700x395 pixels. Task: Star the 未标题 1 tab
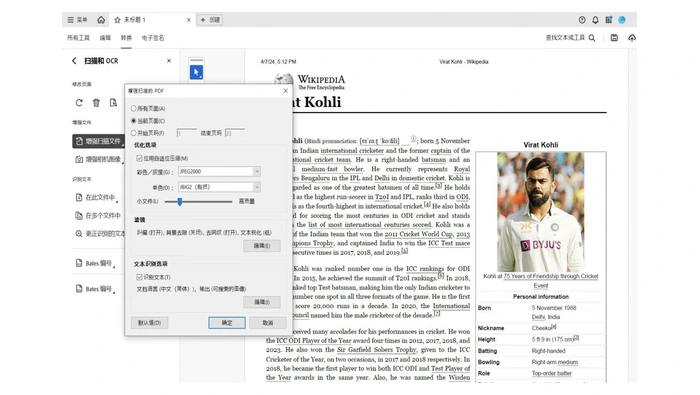pyautogui.click(x=117, y=20)
